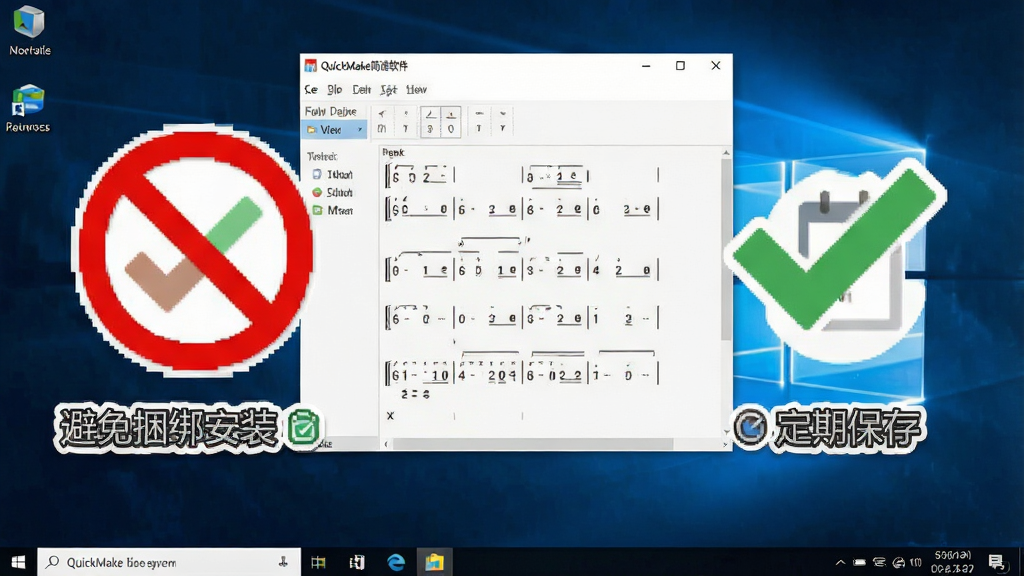Click the blue icon beside Itkan
This screenshot has width=1024, height=576.
click(317, 174)
